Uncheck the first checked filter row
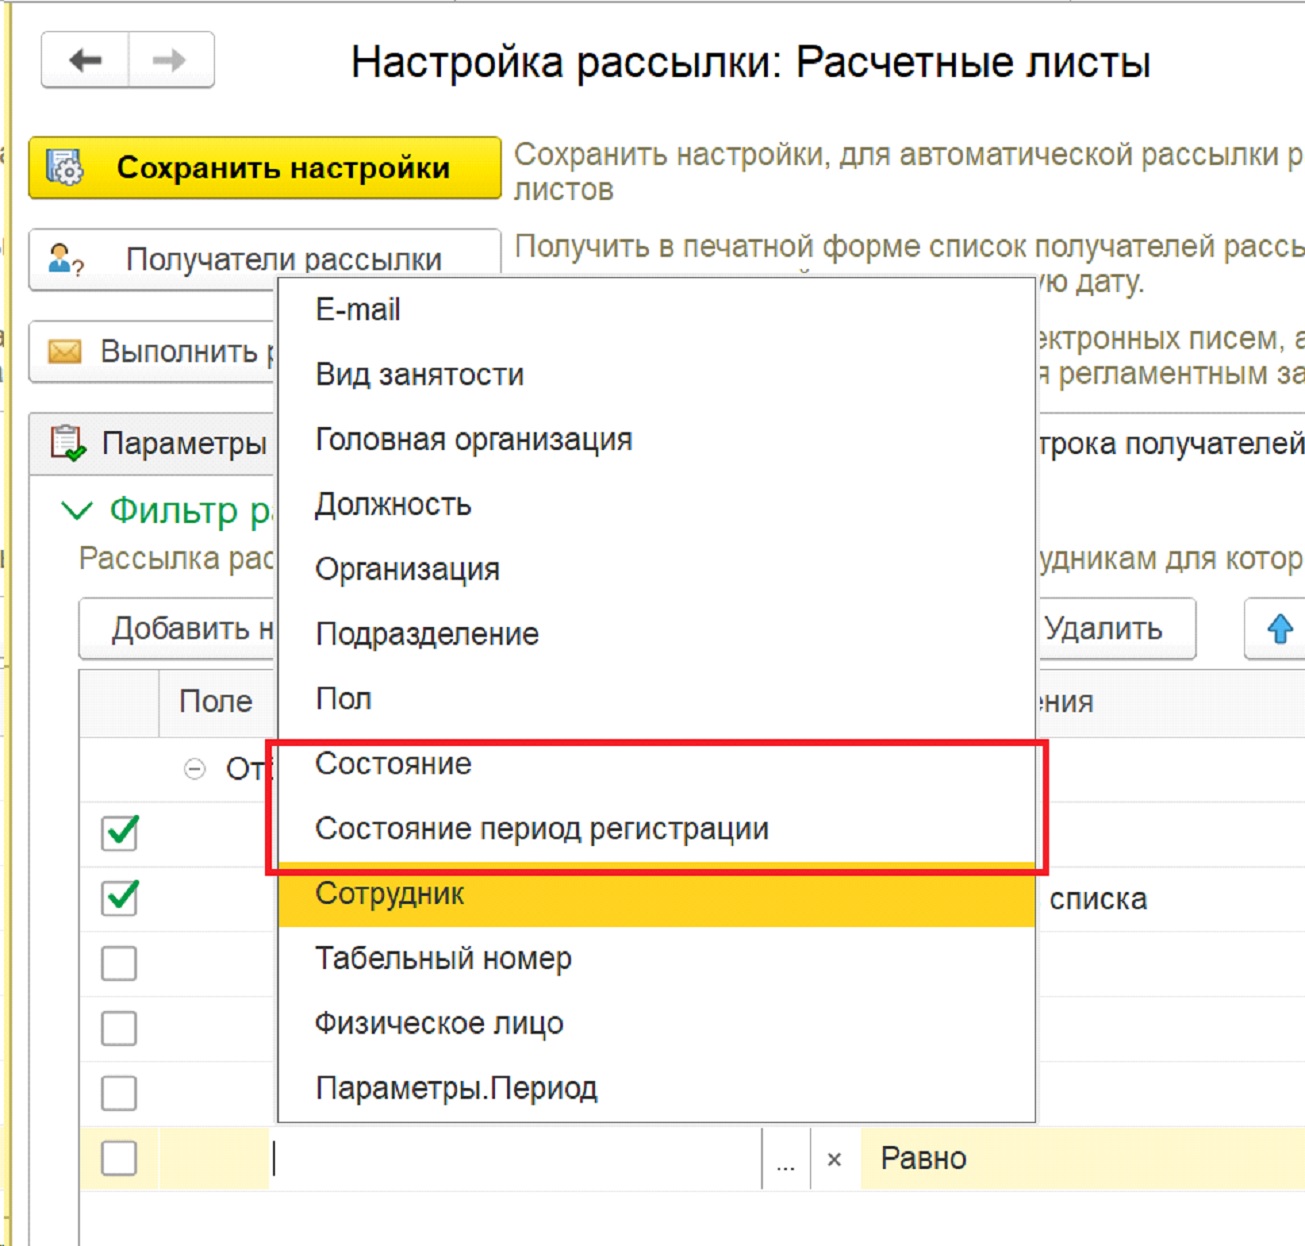1305x1246 pixels. pos(120,833)
